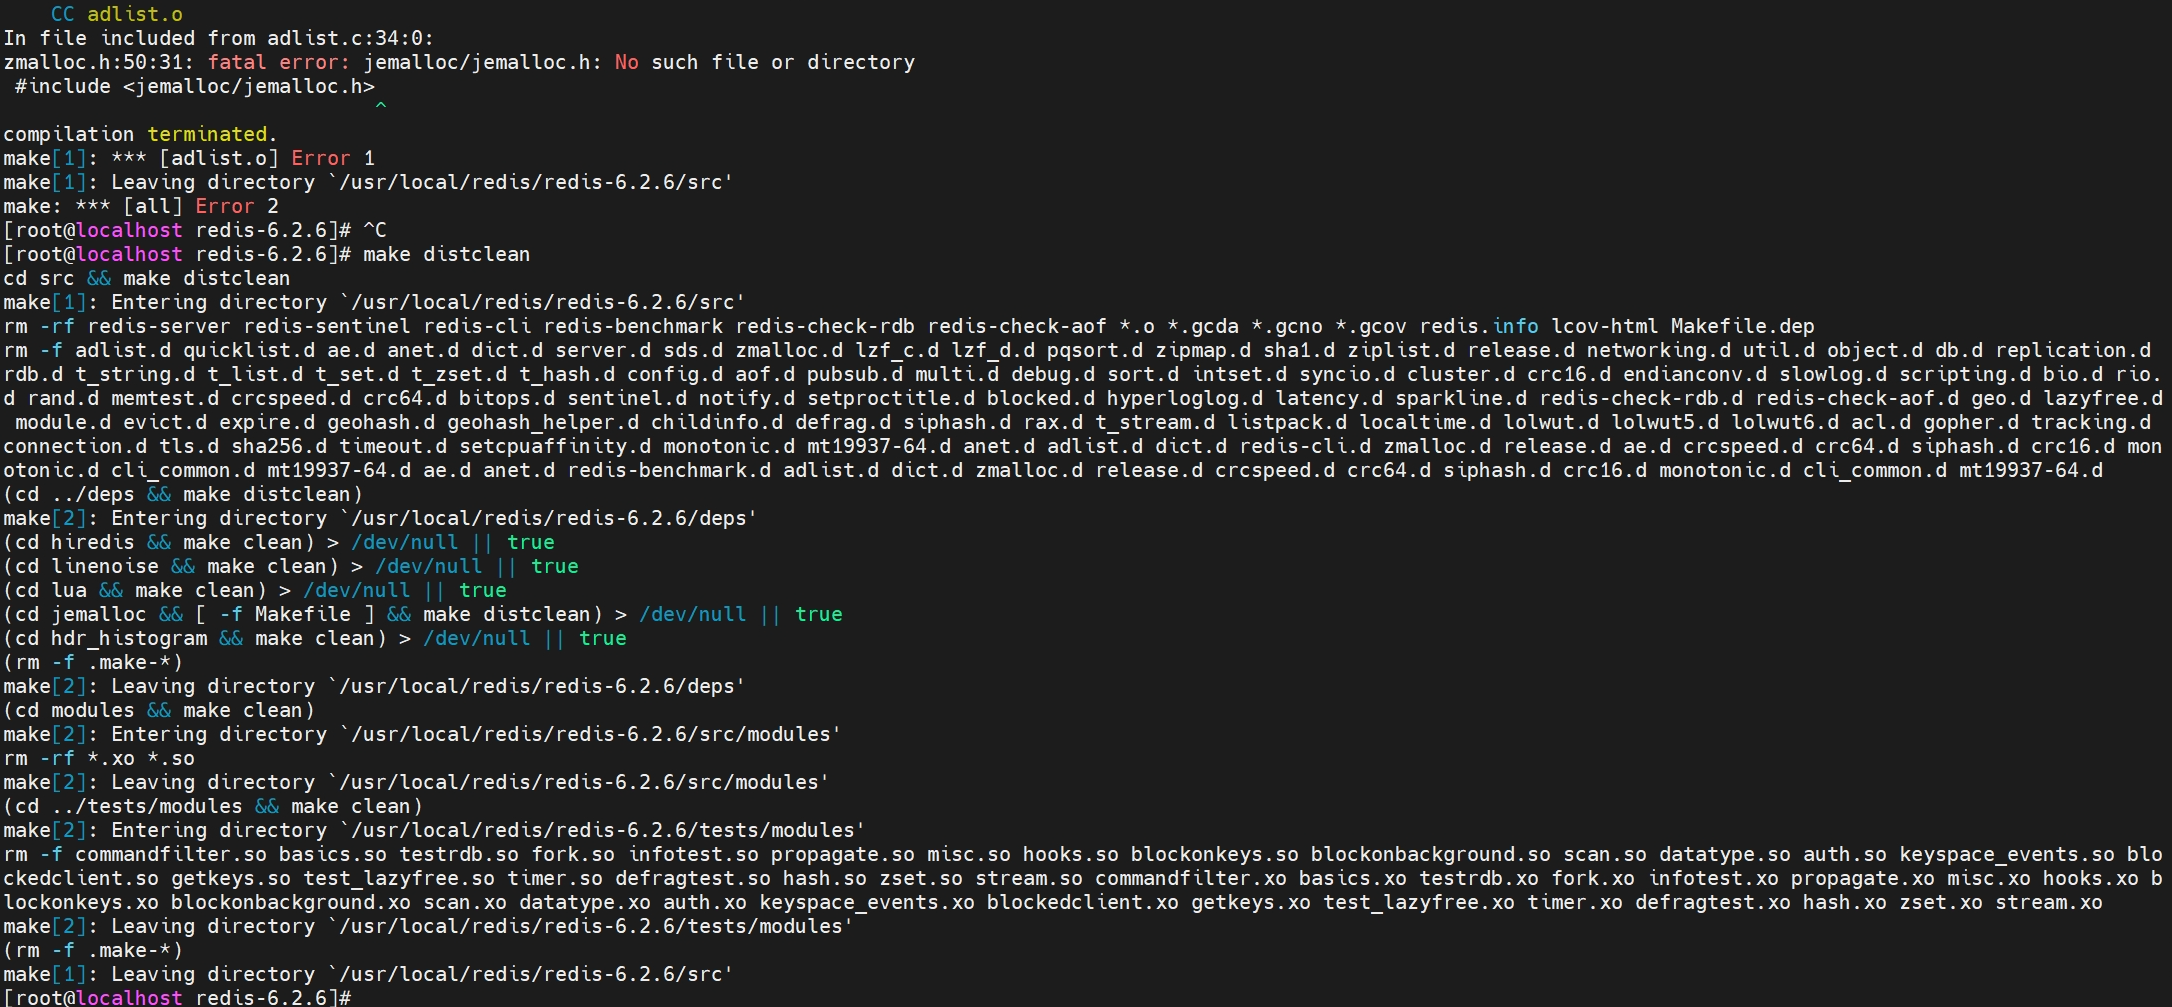Click '(cd lua && make clean)' line
The height and width of the screenshot is (1007, 2172).
click(255, 590)
